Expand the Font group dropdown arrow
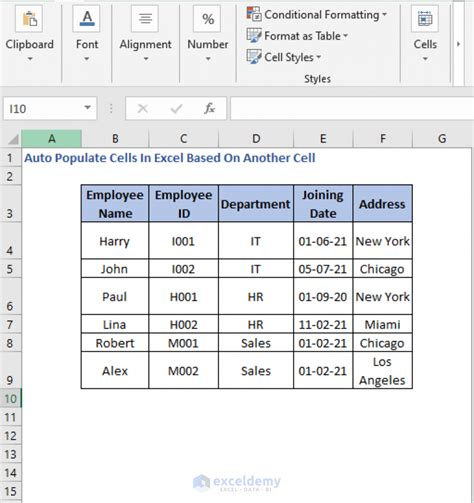Screen dimensions: 474x503 87,59
